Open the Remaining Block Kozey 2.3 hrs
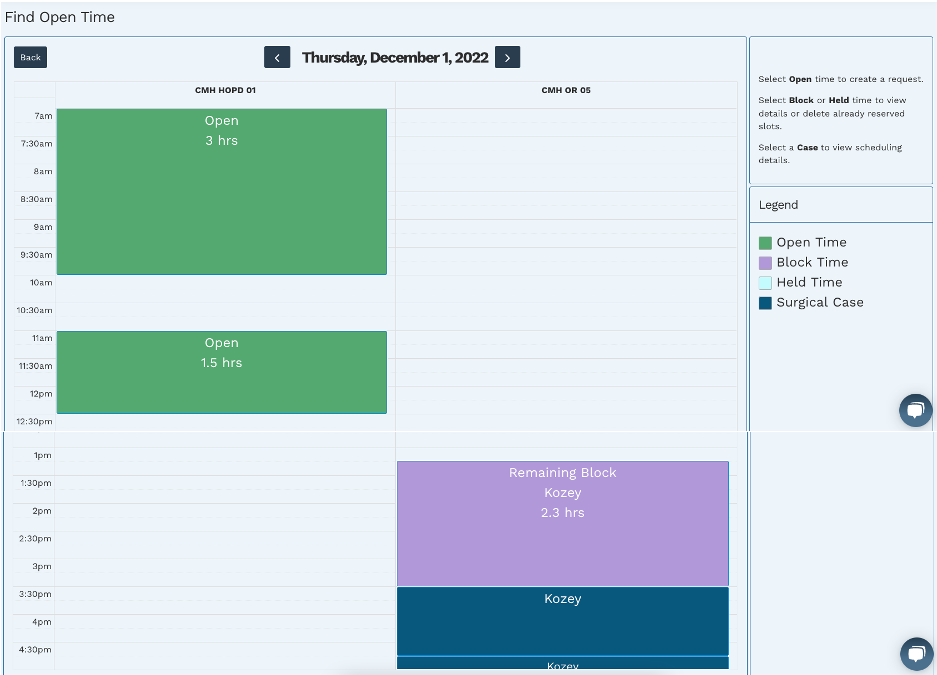This screenshot has width=937, height=675. [563, 523]
